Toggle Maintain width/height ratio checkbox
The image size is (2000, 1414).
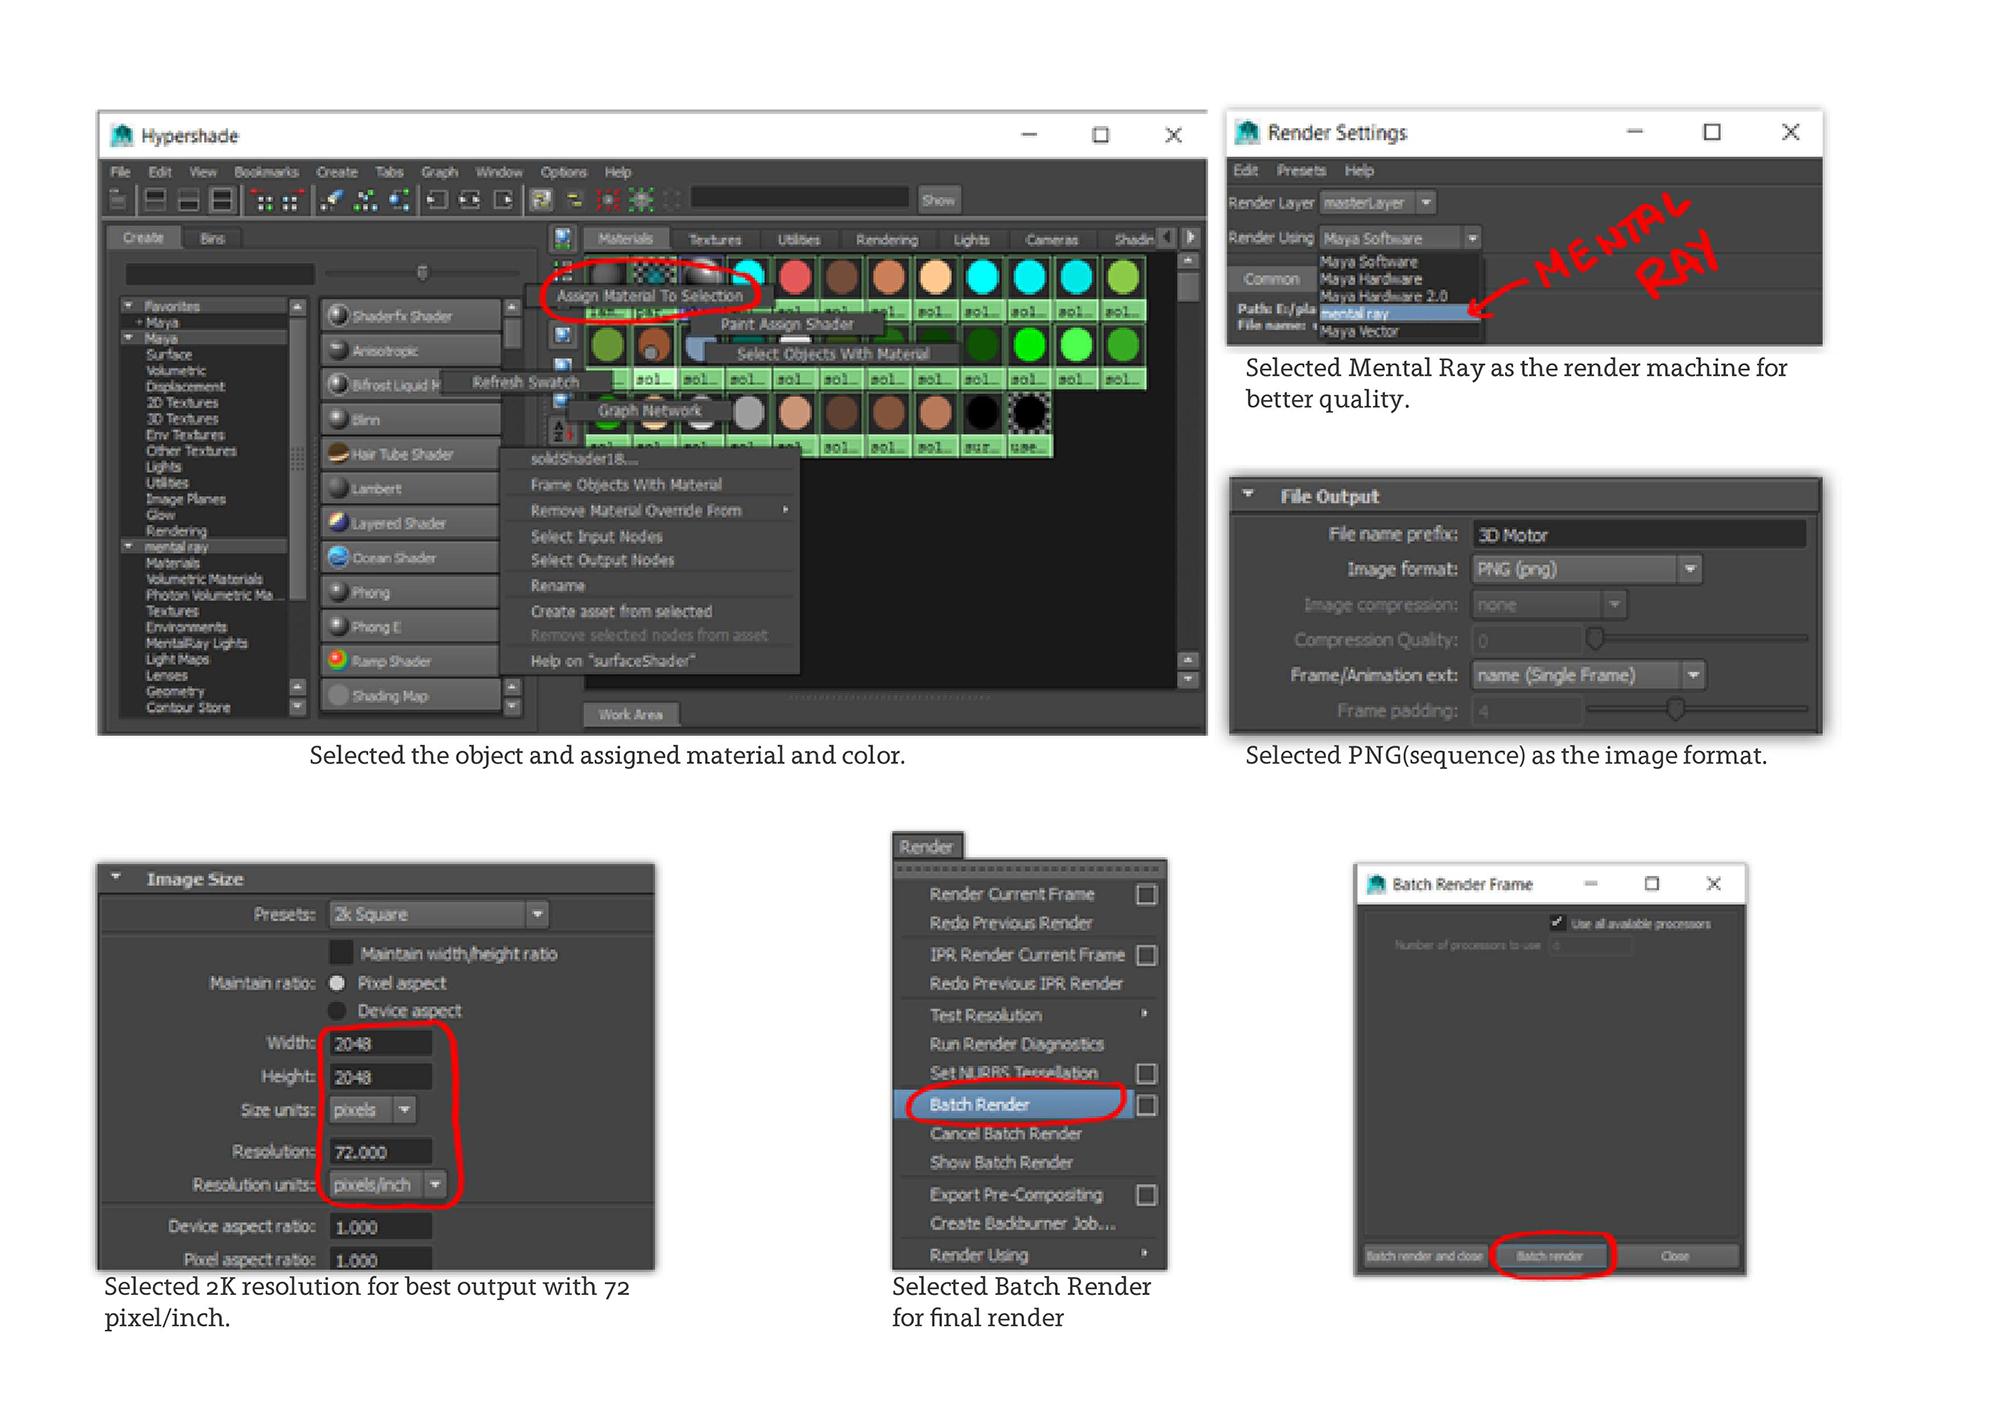[x=341, y=952]
